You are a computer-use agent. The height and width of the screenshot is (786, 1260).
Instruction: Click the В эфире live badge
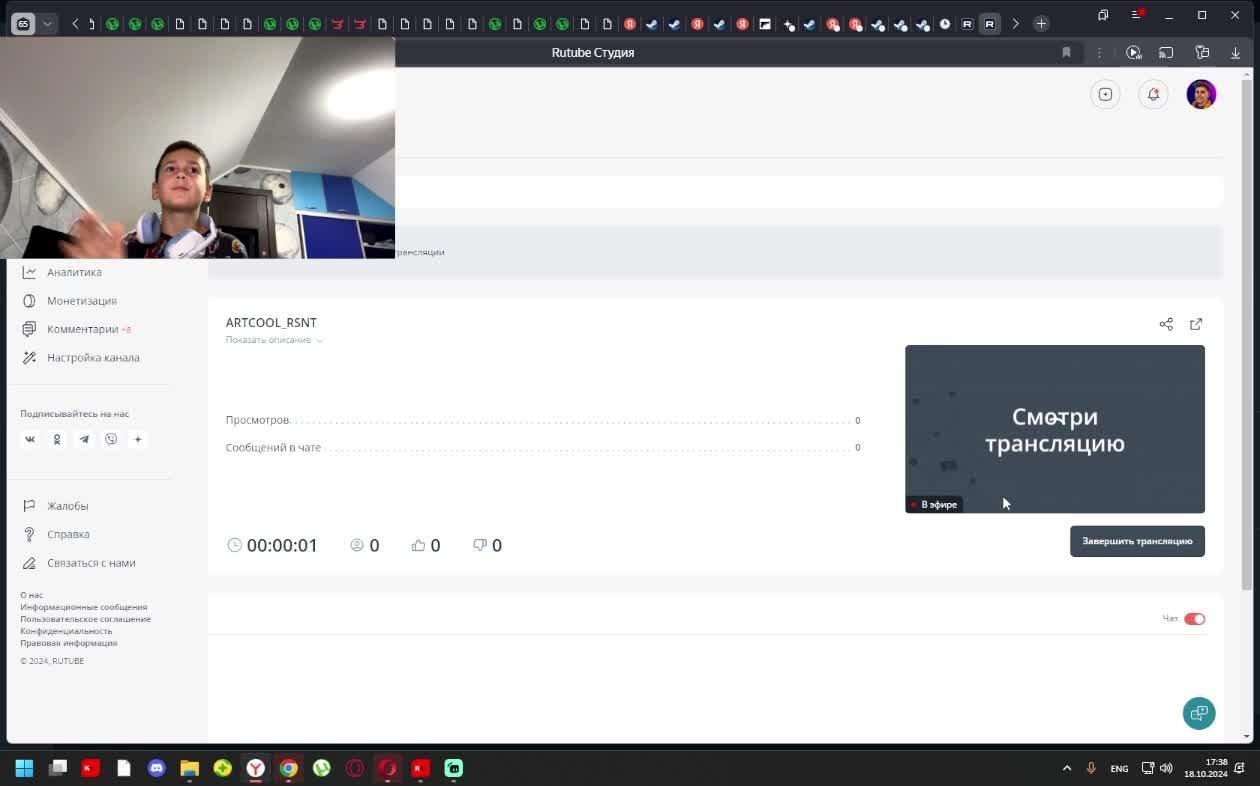[934, 504]
